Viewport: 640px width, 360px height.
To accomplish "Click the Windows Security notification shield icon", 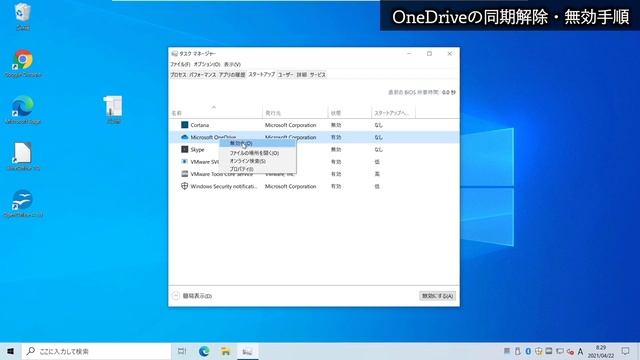I will click(x=184, y=186).
